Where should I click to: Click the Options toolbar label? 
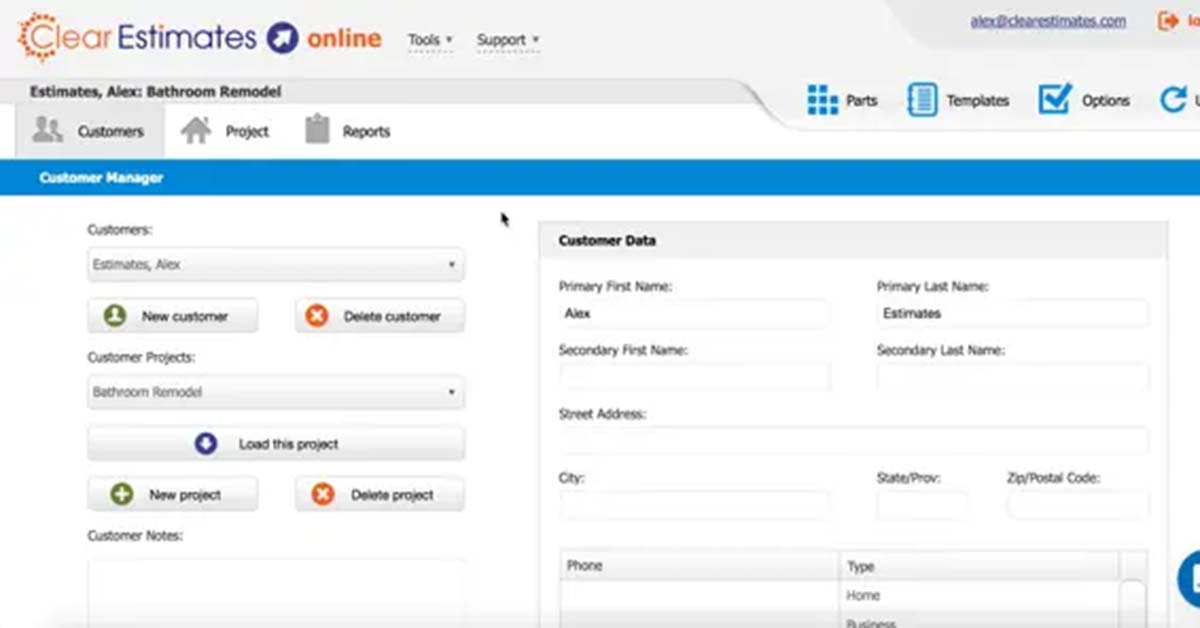click(x=1105, y=101)
